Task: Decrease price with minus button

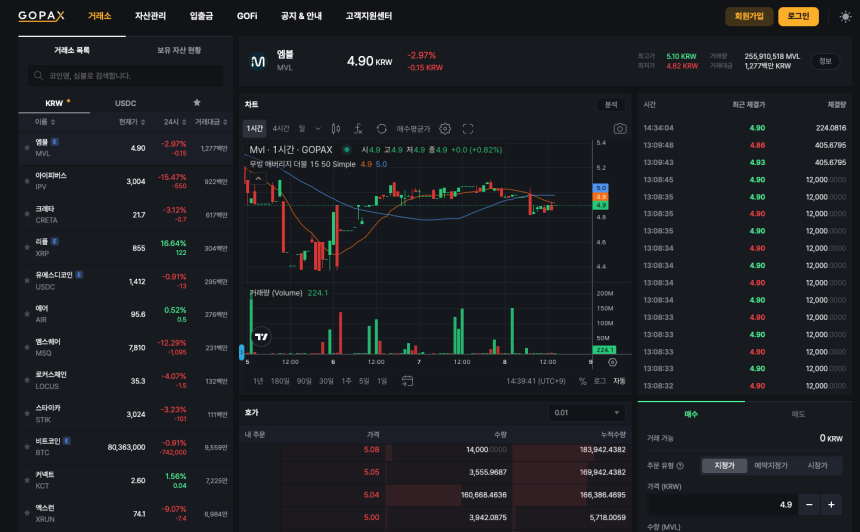Action: (809, 505)
